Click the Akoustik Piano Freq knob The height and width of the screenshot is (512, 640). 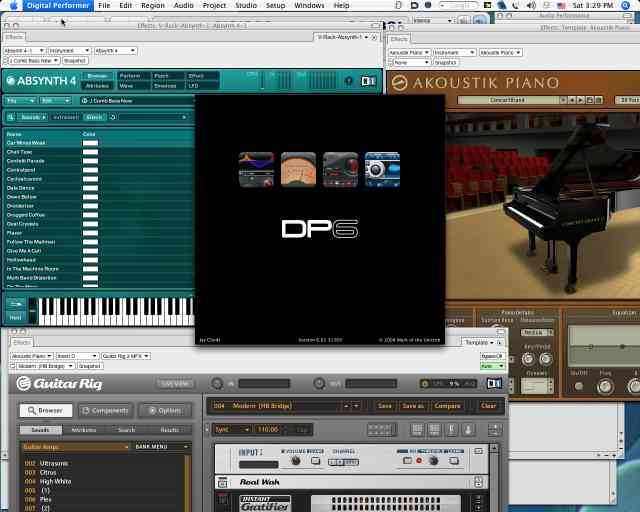pyautogui.click(x=605, y=386)
